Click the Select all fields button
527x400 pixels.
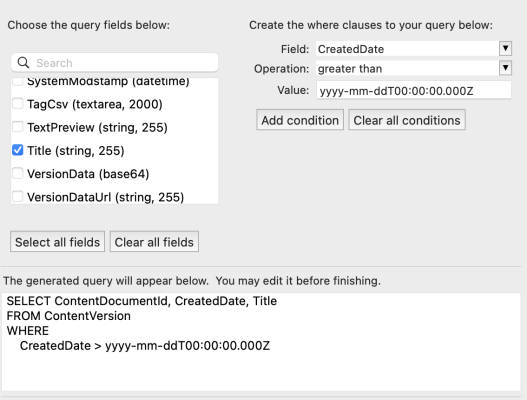pyautogui.click(x=57, y=242)
